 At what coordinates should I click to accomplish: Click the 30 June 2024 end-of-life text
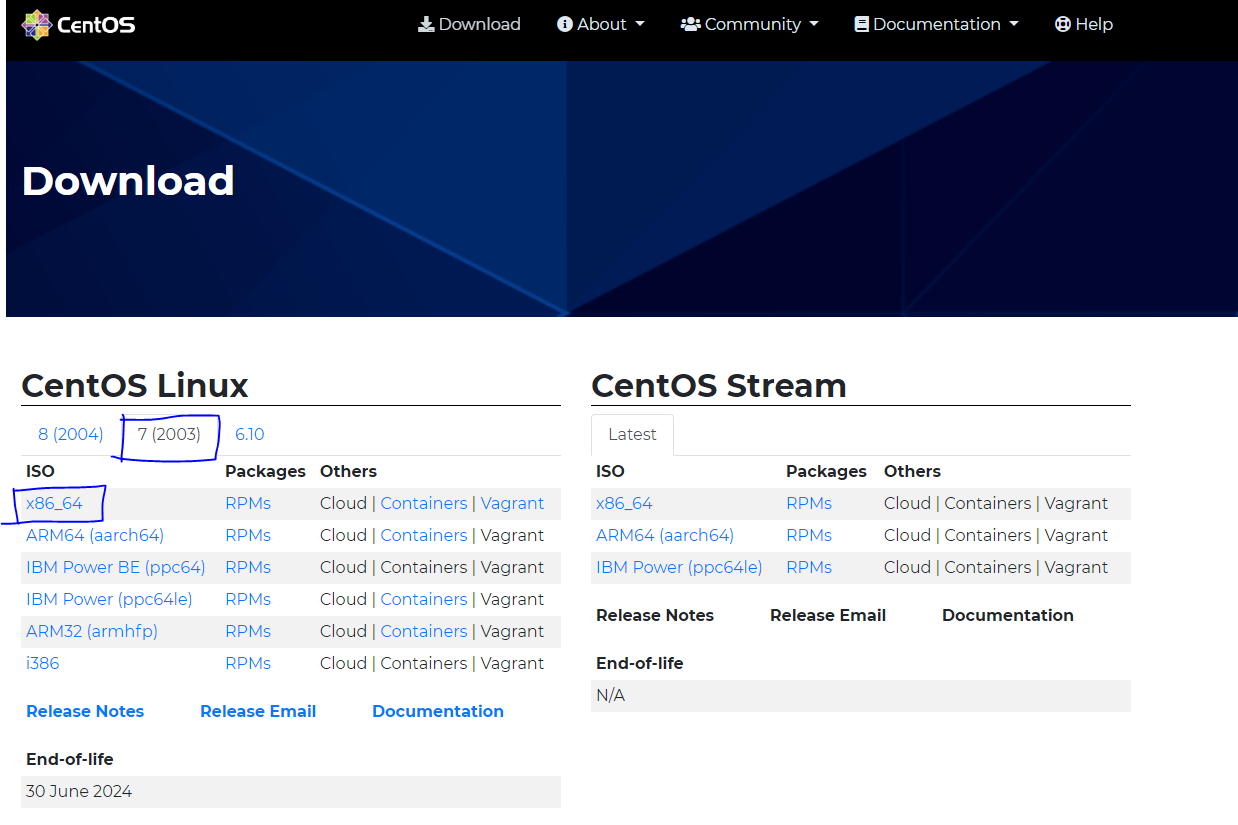click(x=79, y=791)
